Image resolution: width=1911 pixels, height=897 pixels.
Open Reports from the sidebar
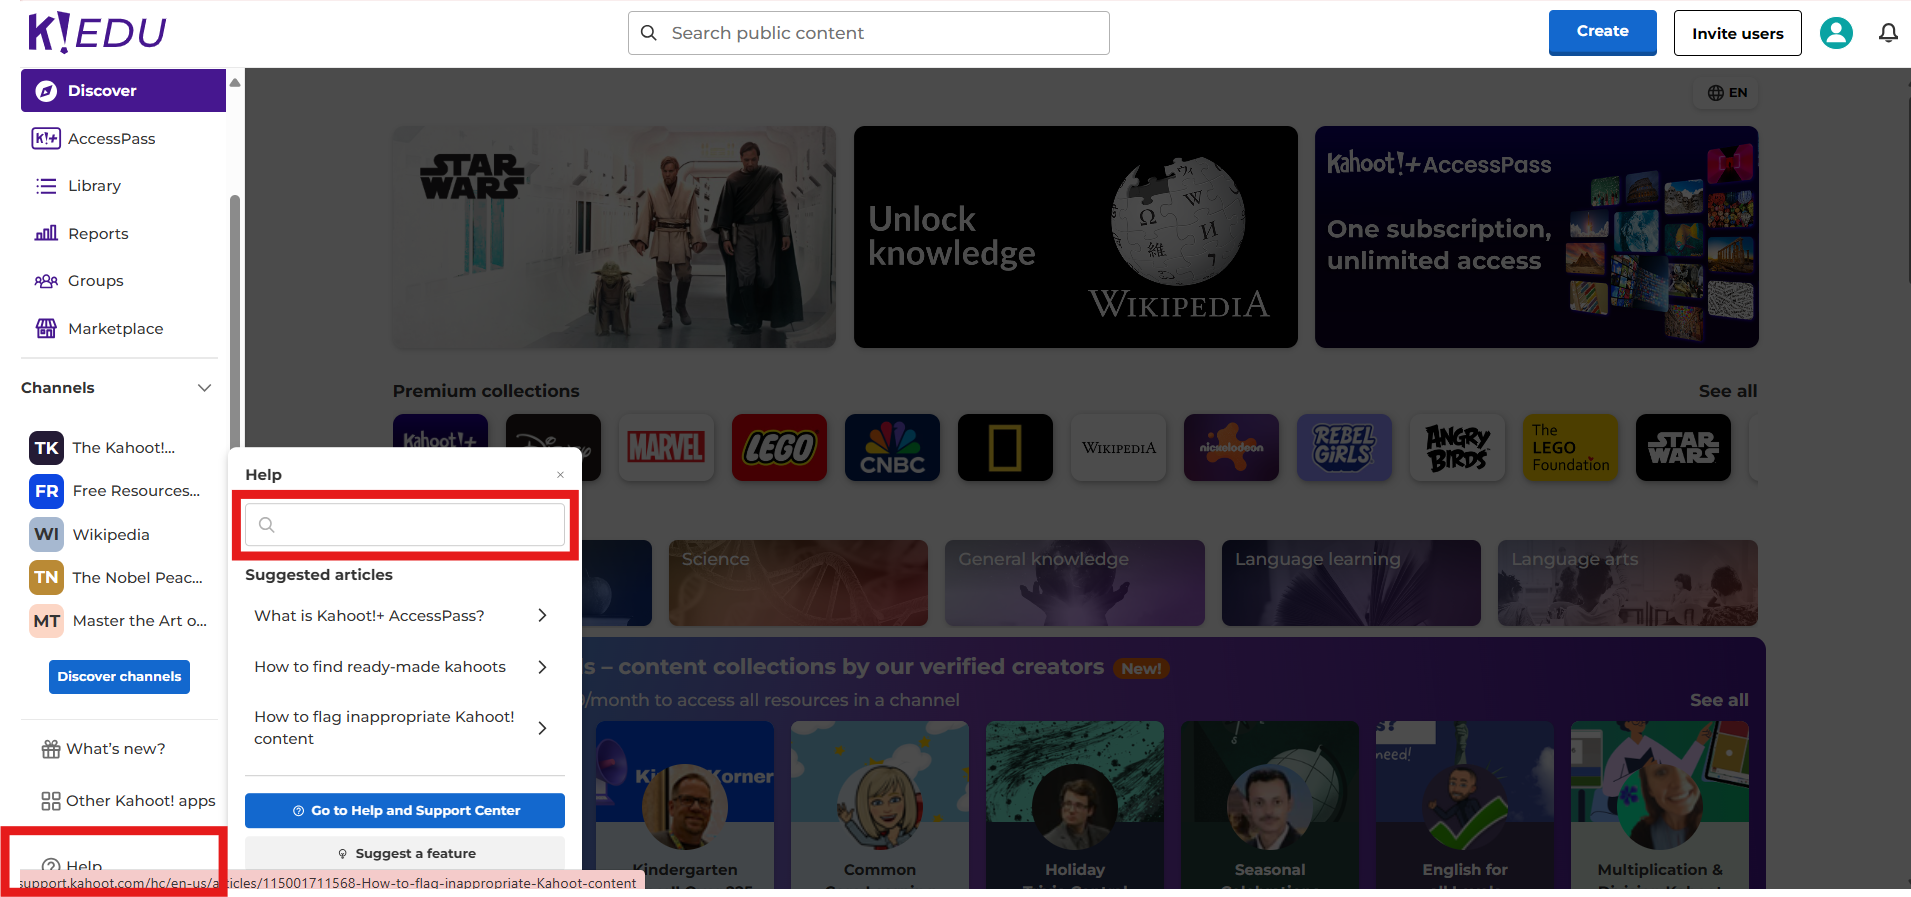coord(98,234)
